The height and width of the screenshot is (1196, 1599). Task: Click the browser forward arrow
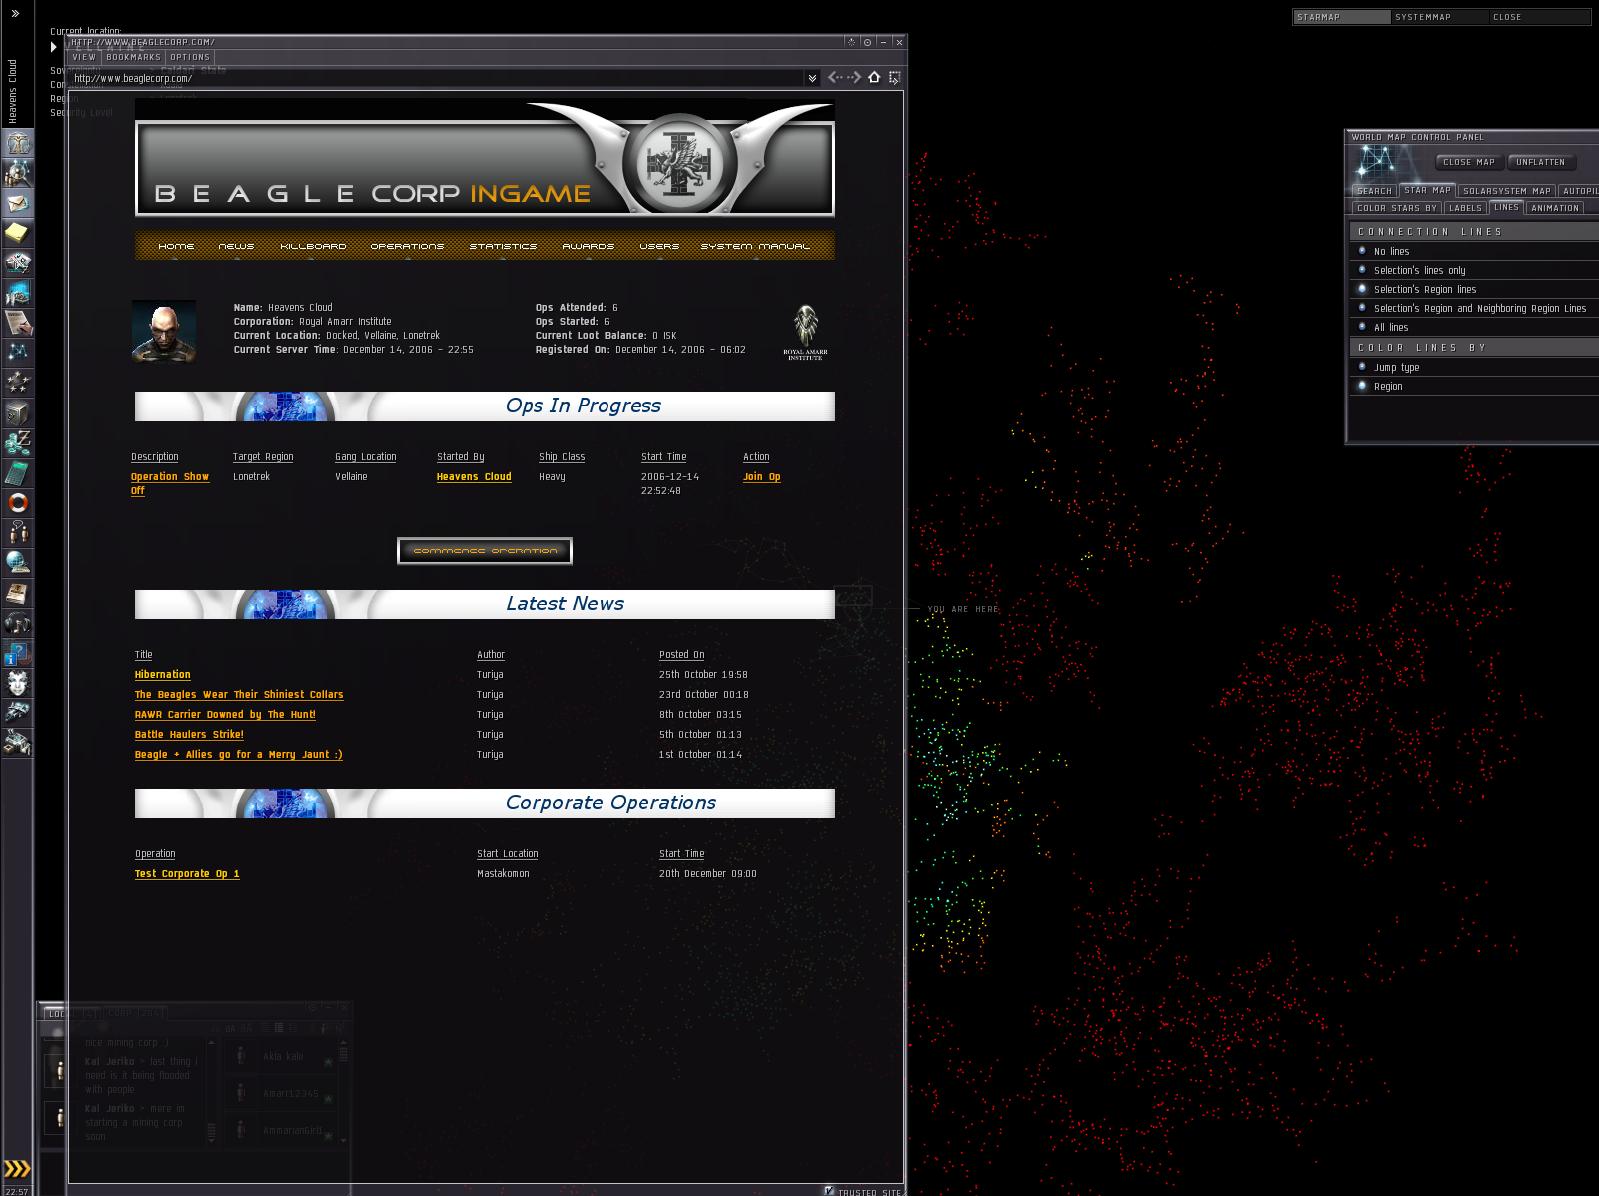click(x=853, y=77)
